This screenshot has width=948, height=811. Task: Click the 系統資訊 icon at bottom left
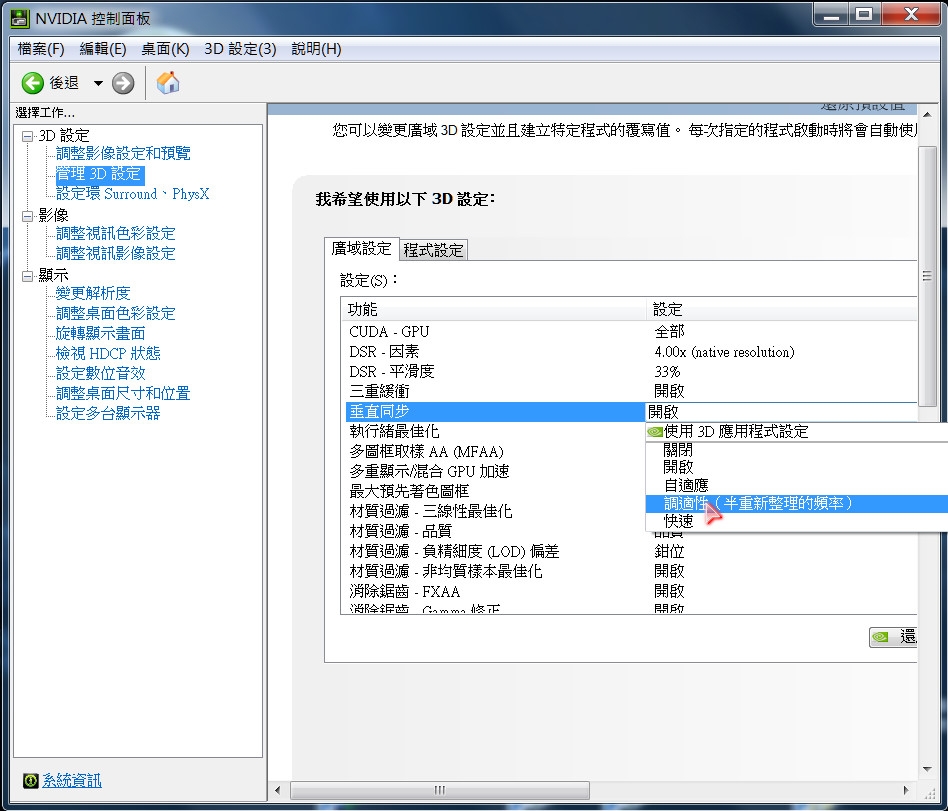point(31,781)
